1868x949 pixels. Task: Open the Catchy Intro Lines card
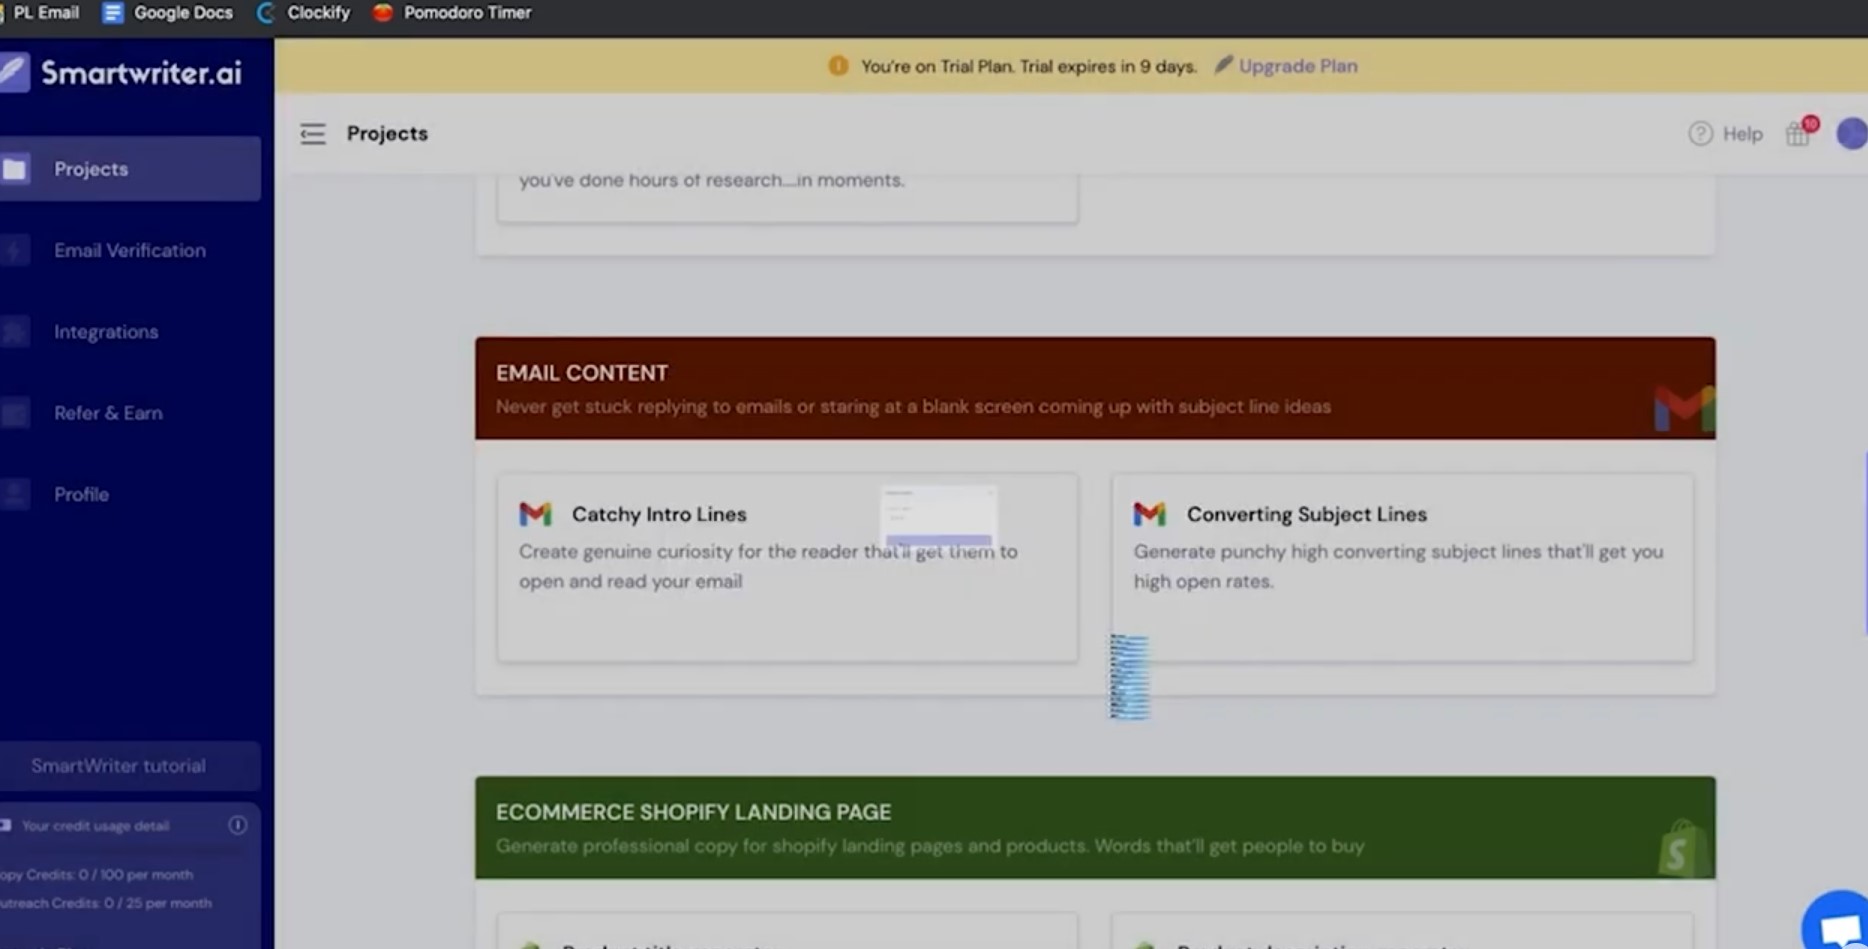[x=787, y=567]
